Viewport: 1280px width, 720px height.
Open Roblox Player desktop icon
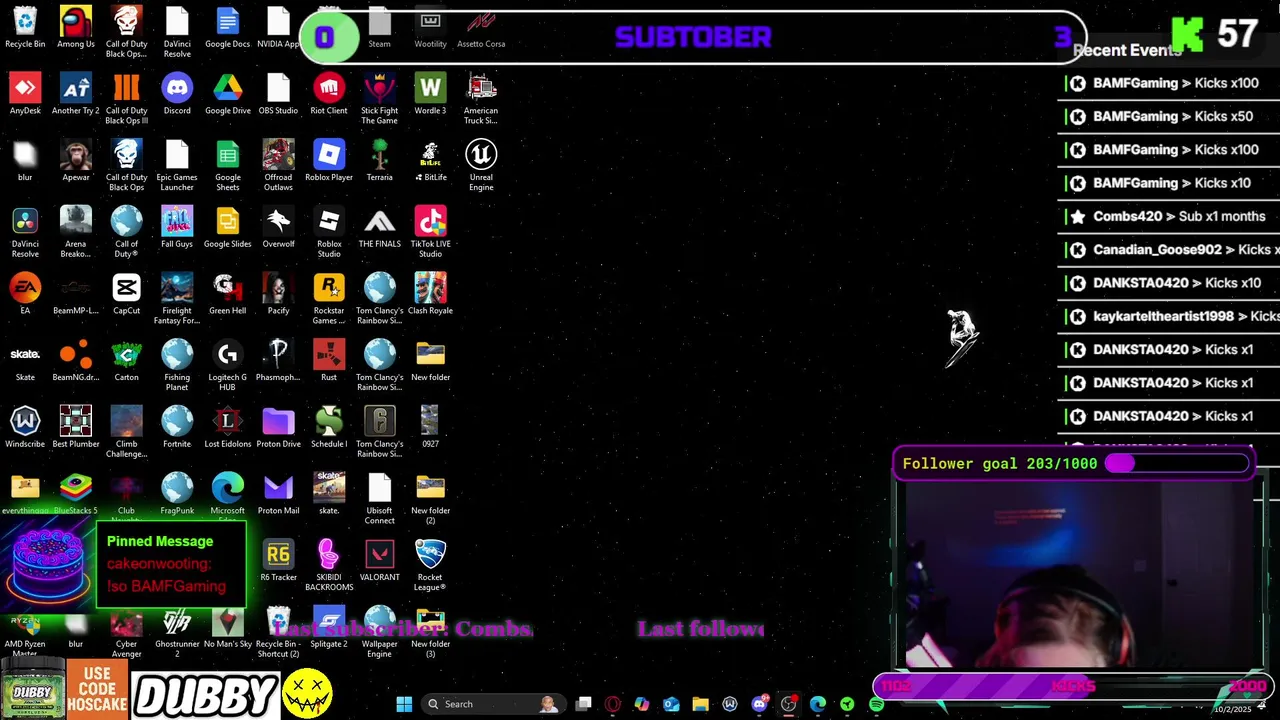(329, 161)
